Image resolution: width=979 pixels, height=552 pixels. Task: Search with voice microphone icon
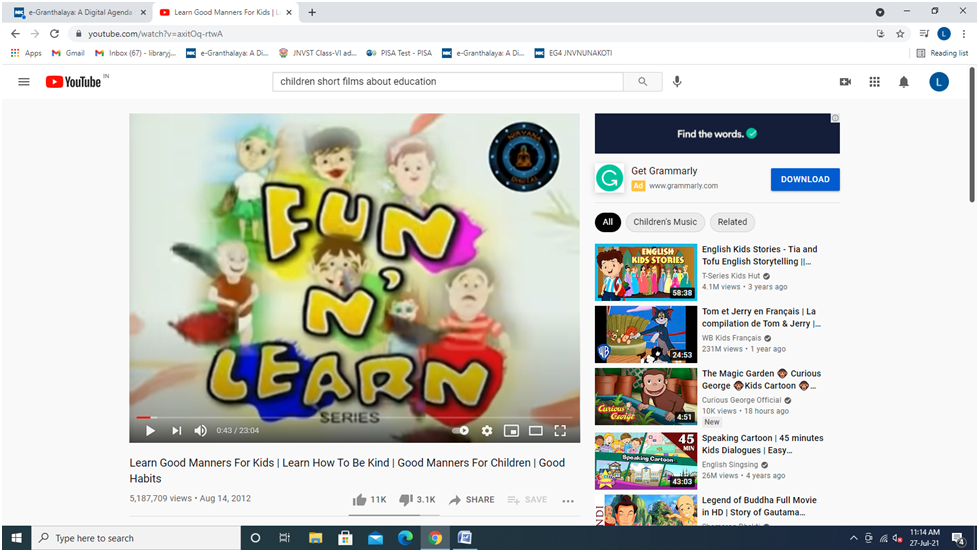(x=677, y=82)
